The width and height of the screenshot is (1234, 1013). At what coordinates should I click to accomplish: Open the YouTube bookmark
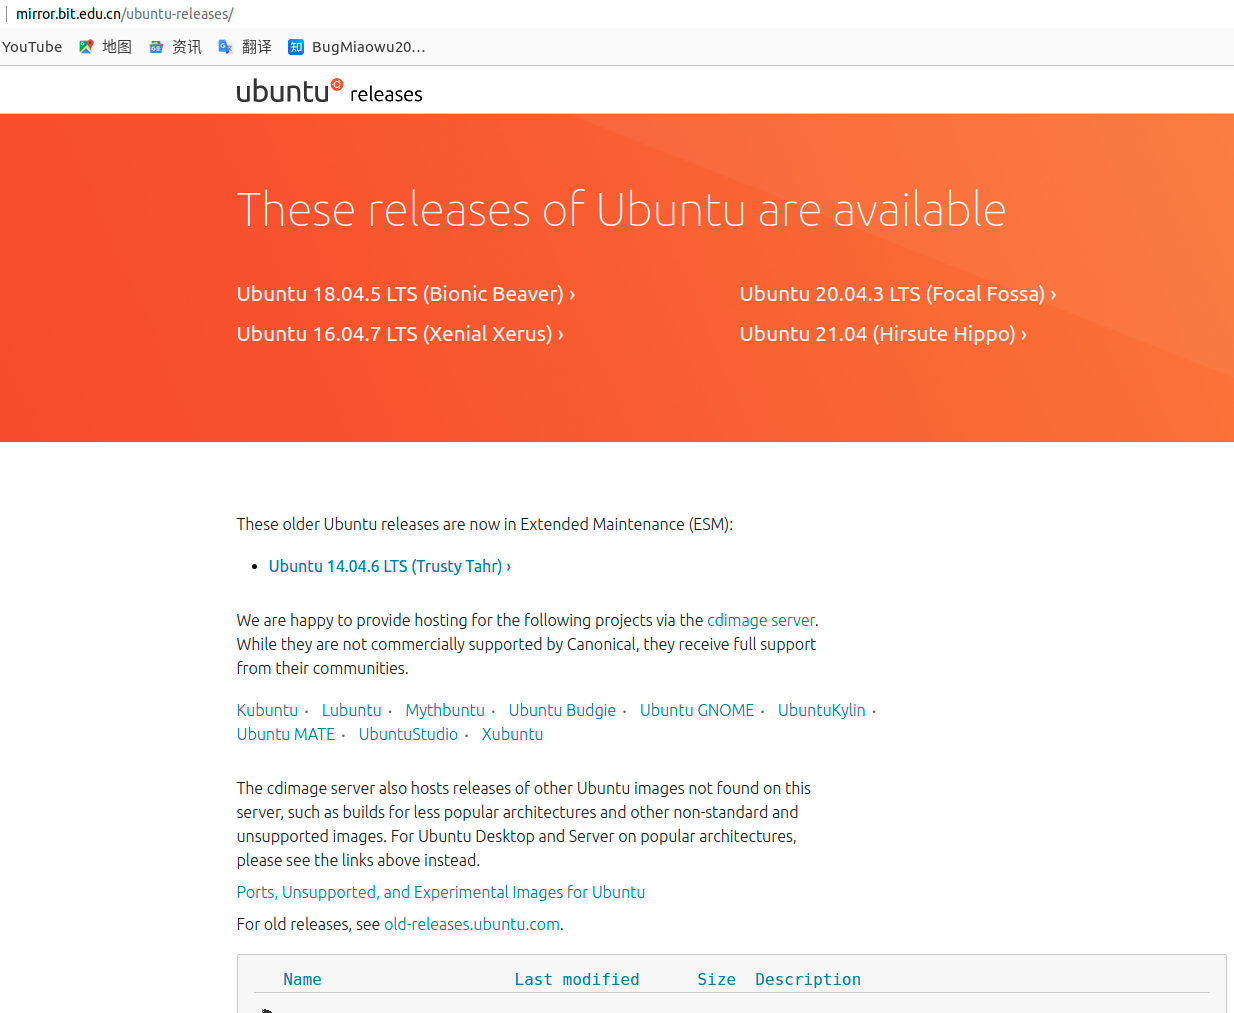31,46
